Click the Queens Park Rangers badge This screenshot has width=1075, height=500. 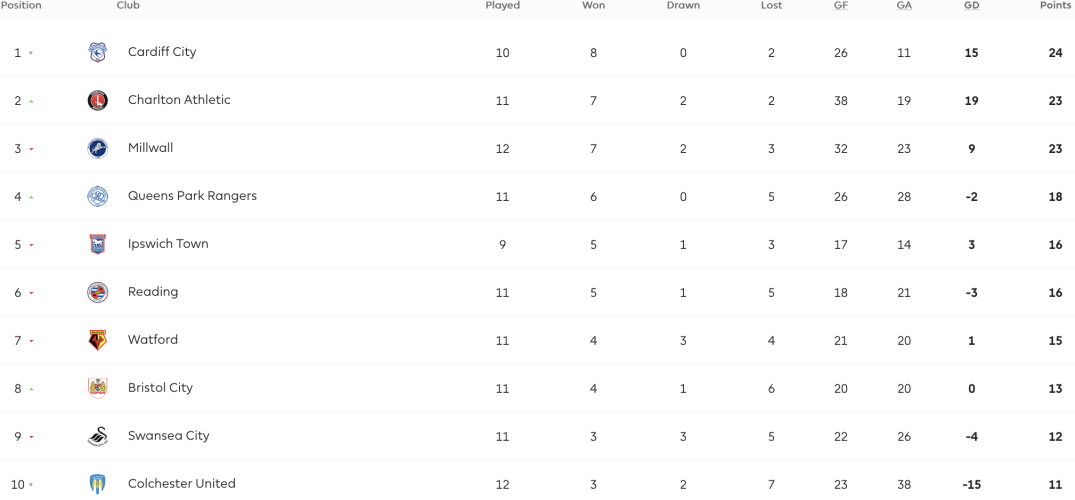click(x=97, y=196)
